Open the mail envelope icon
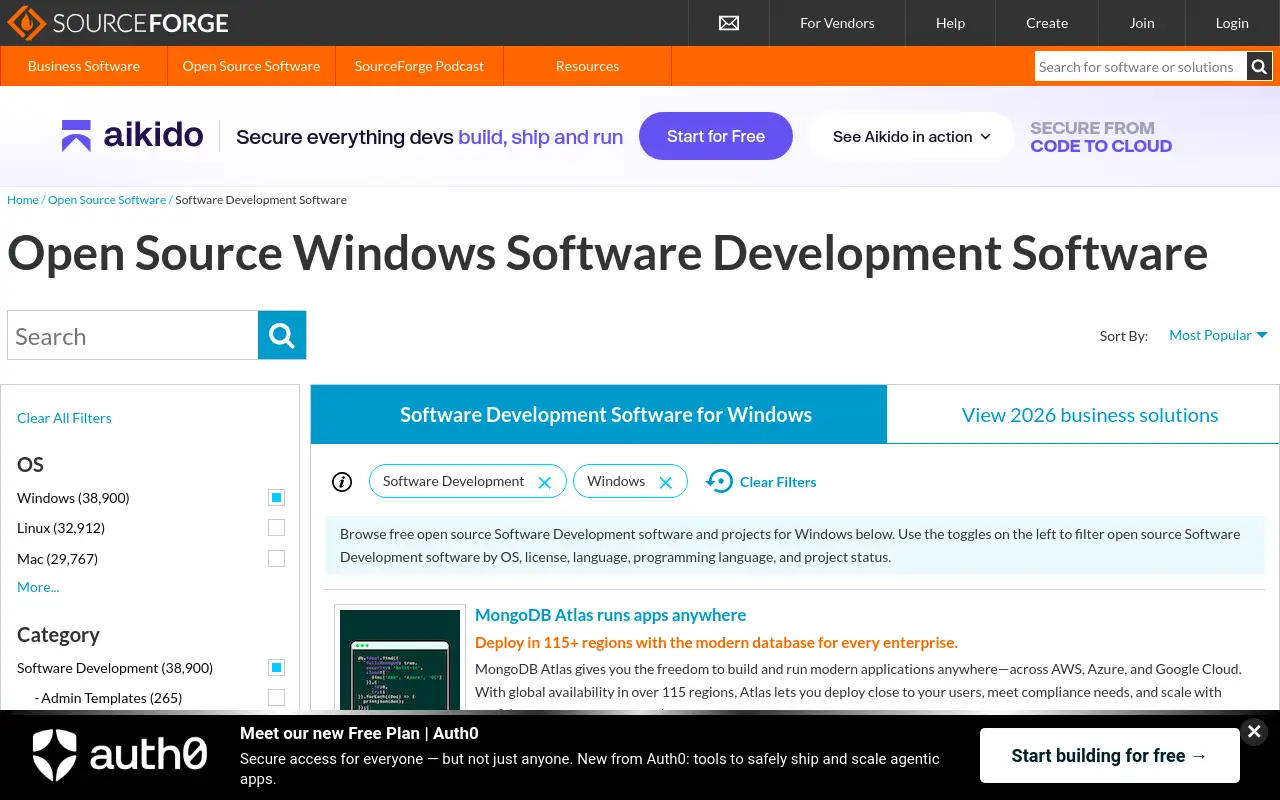 [729, 23]
